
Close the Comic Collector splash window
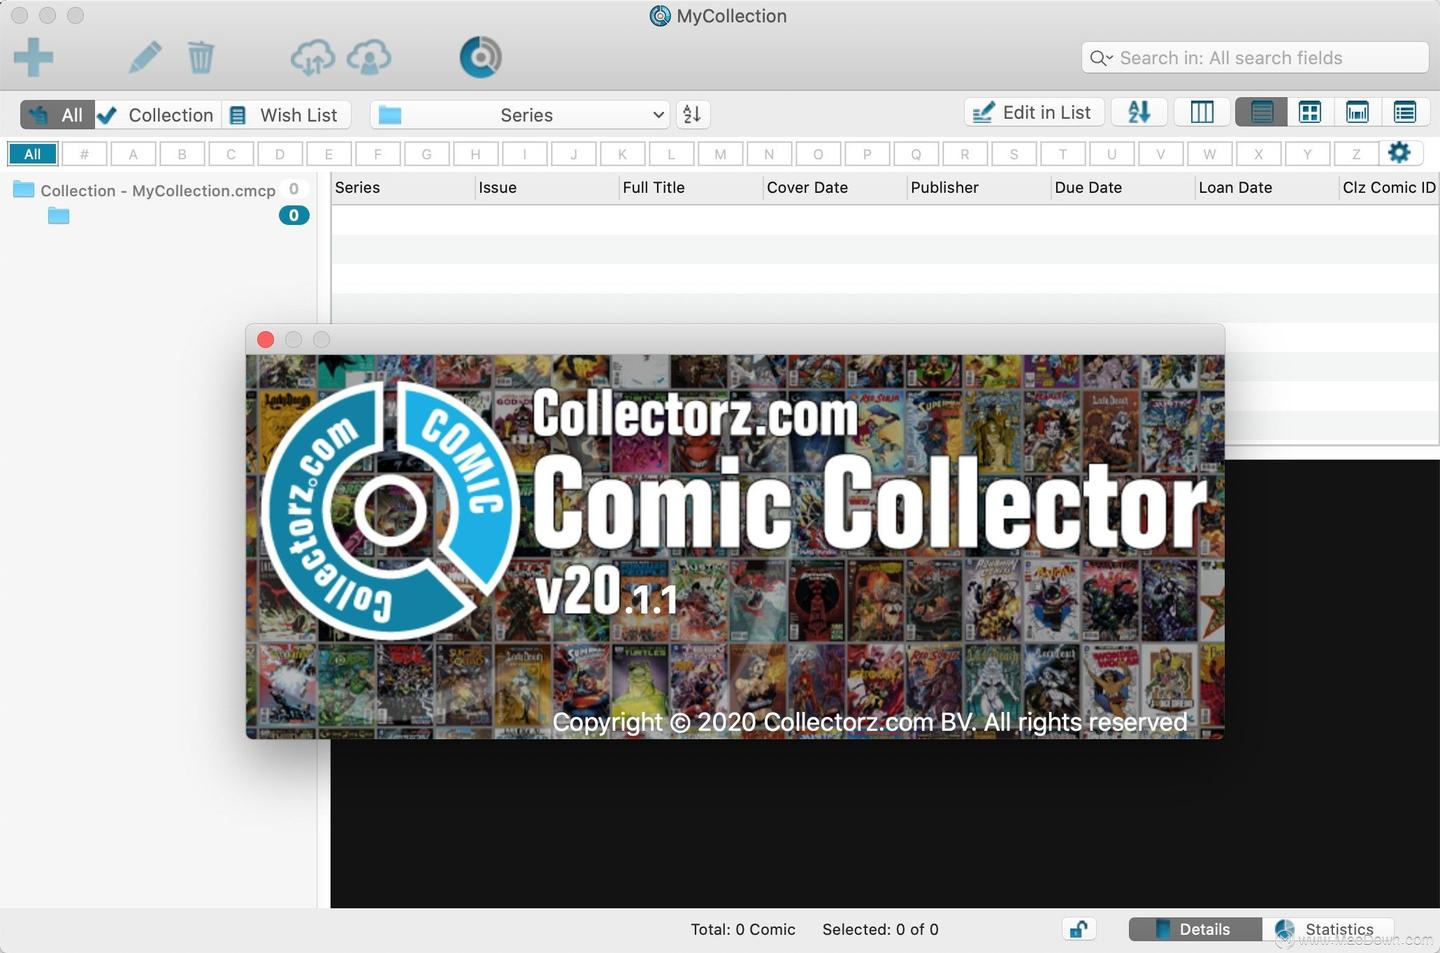pyautogui.click(x=265, y=340)
